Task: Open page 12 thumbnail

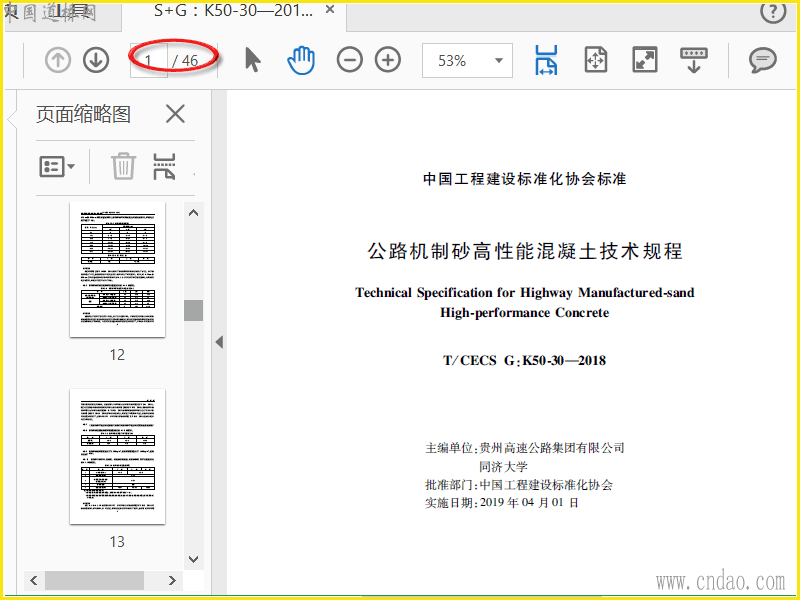Action: (117, 269)
